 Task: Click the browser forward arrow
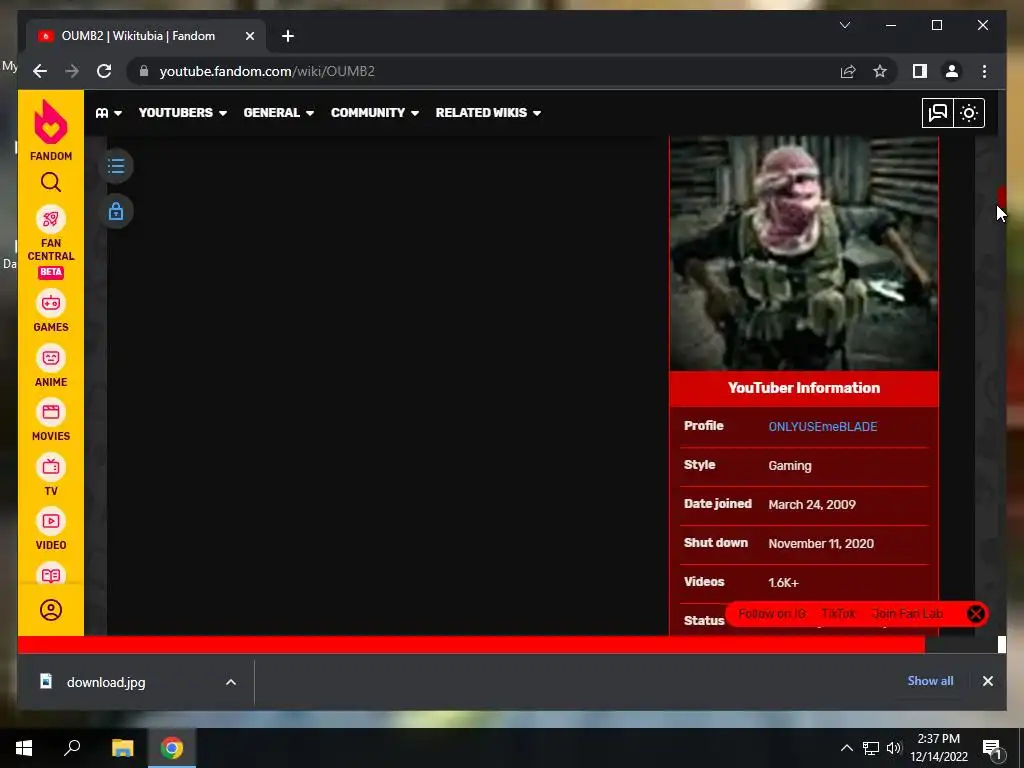(x=72, y=71)
